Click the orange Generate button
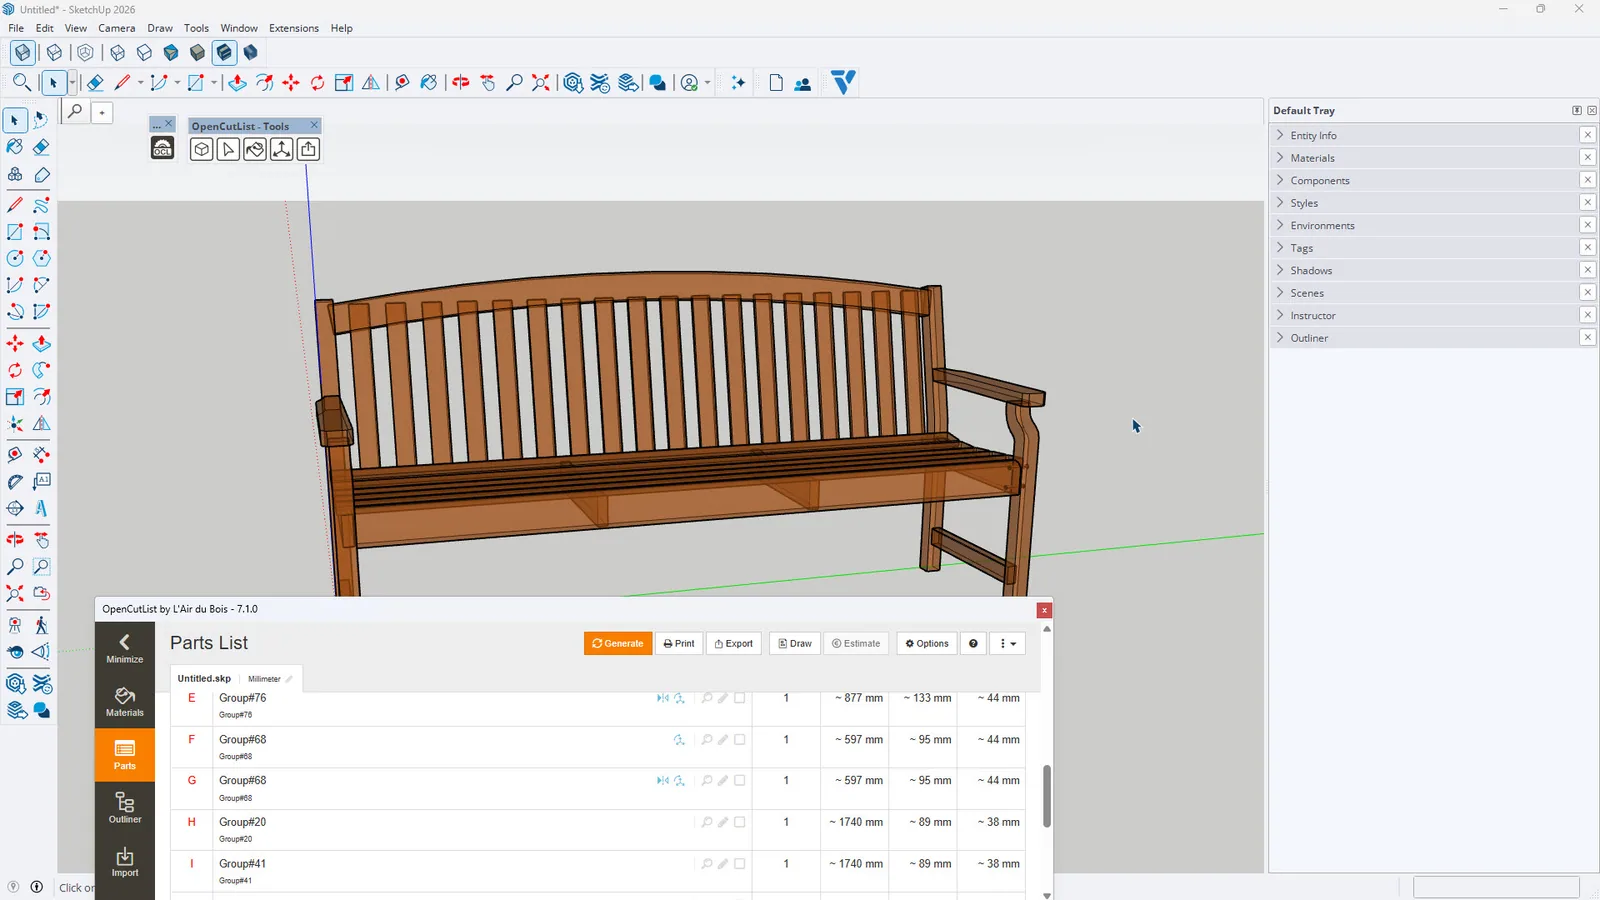The width and height of the screenshot is (1600, 900). point(618,644)
